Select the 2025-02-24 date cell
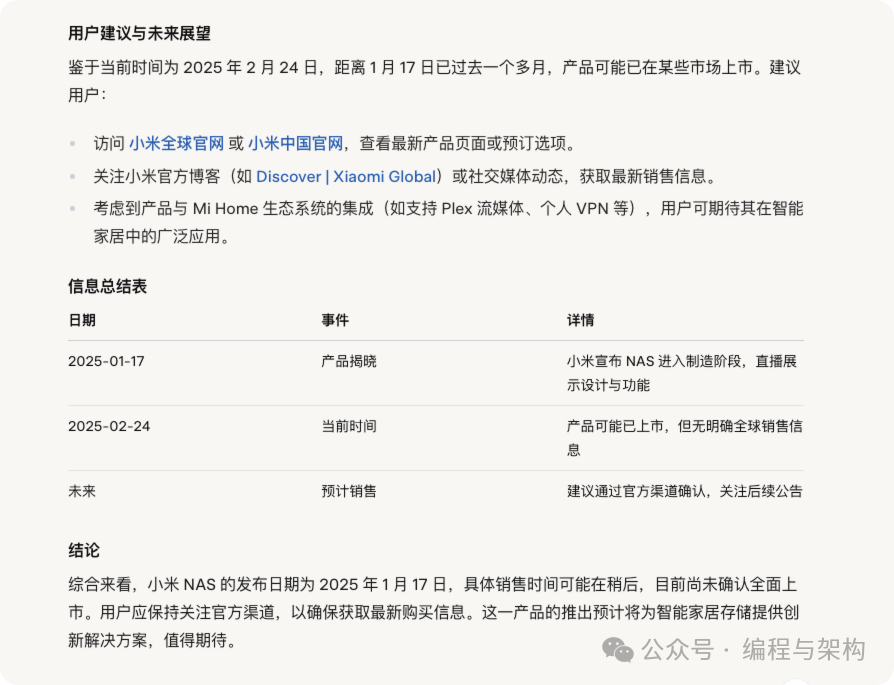Image resolution: width=894 pixels, height=685 pixels. click(109, 426)
